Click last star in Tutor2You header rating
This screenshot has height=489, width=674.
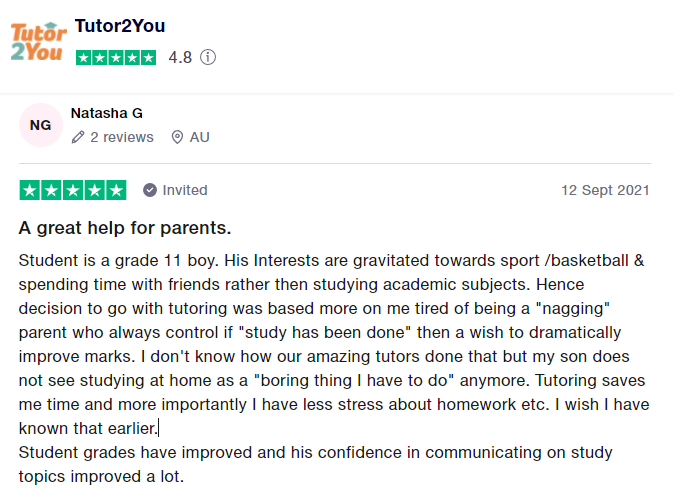(148, 57)
